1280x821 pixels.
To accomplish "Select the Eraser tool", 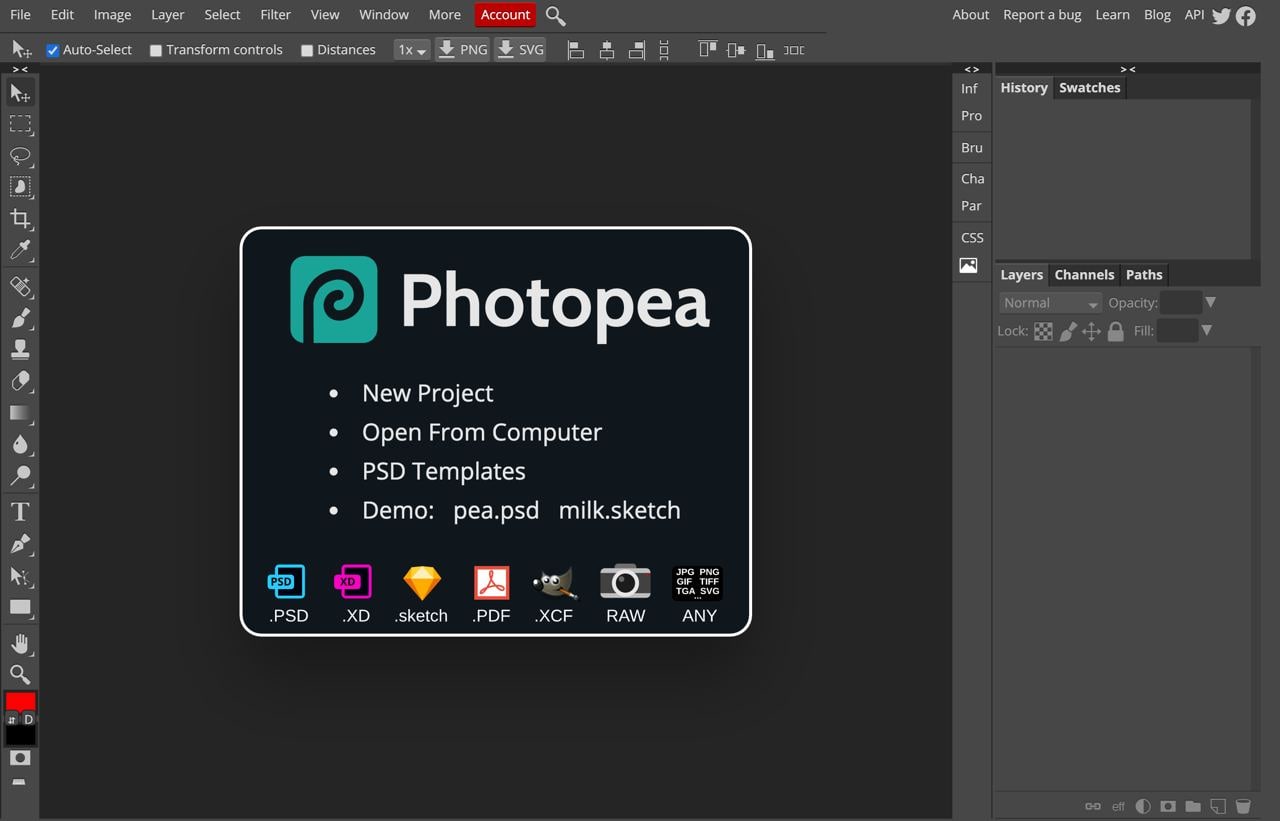I will click(20, 381).
